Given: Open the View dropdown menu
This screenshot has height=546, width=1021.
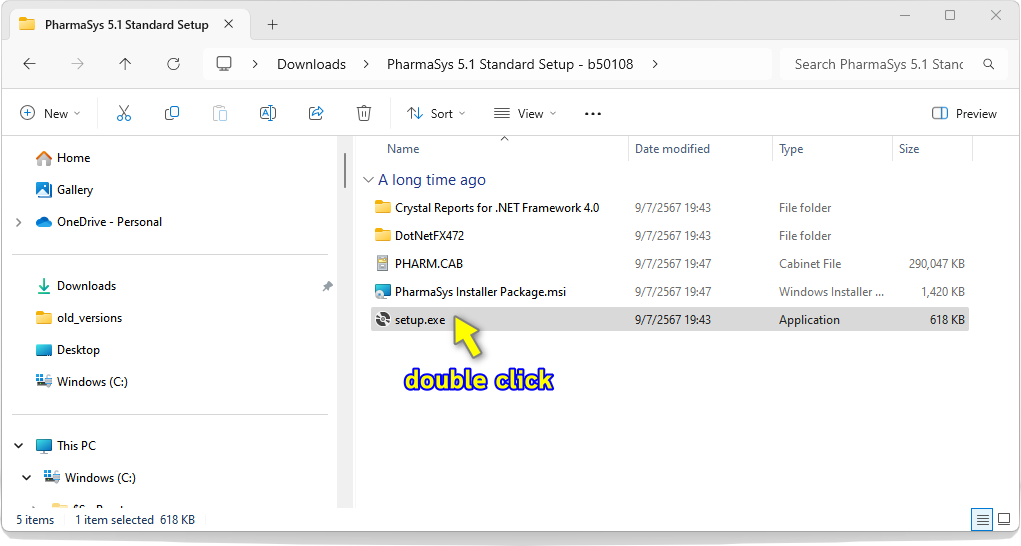Looking at the screenshot, I should [525, 113].
